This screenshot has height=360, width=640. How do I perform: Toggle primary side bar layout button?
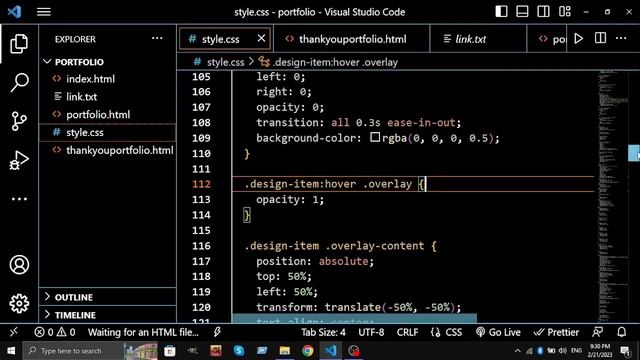tap(501, 11)
